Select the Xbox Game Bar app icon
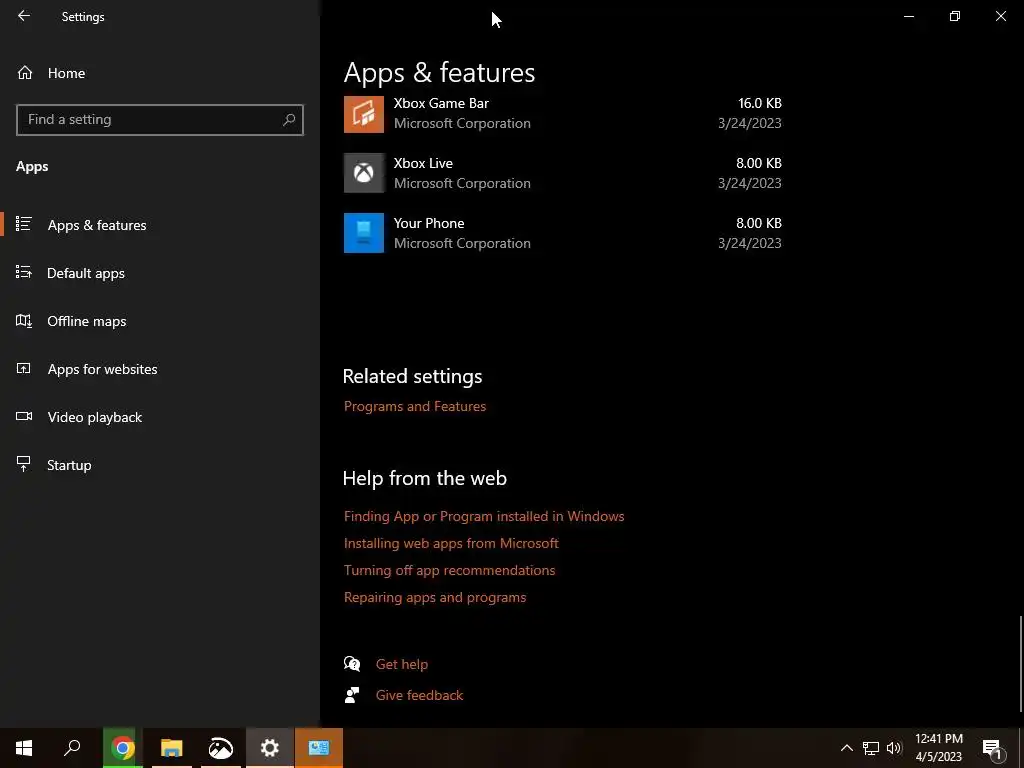The height and width of the screenshot is (768, 1024). [x=364, y=114]
